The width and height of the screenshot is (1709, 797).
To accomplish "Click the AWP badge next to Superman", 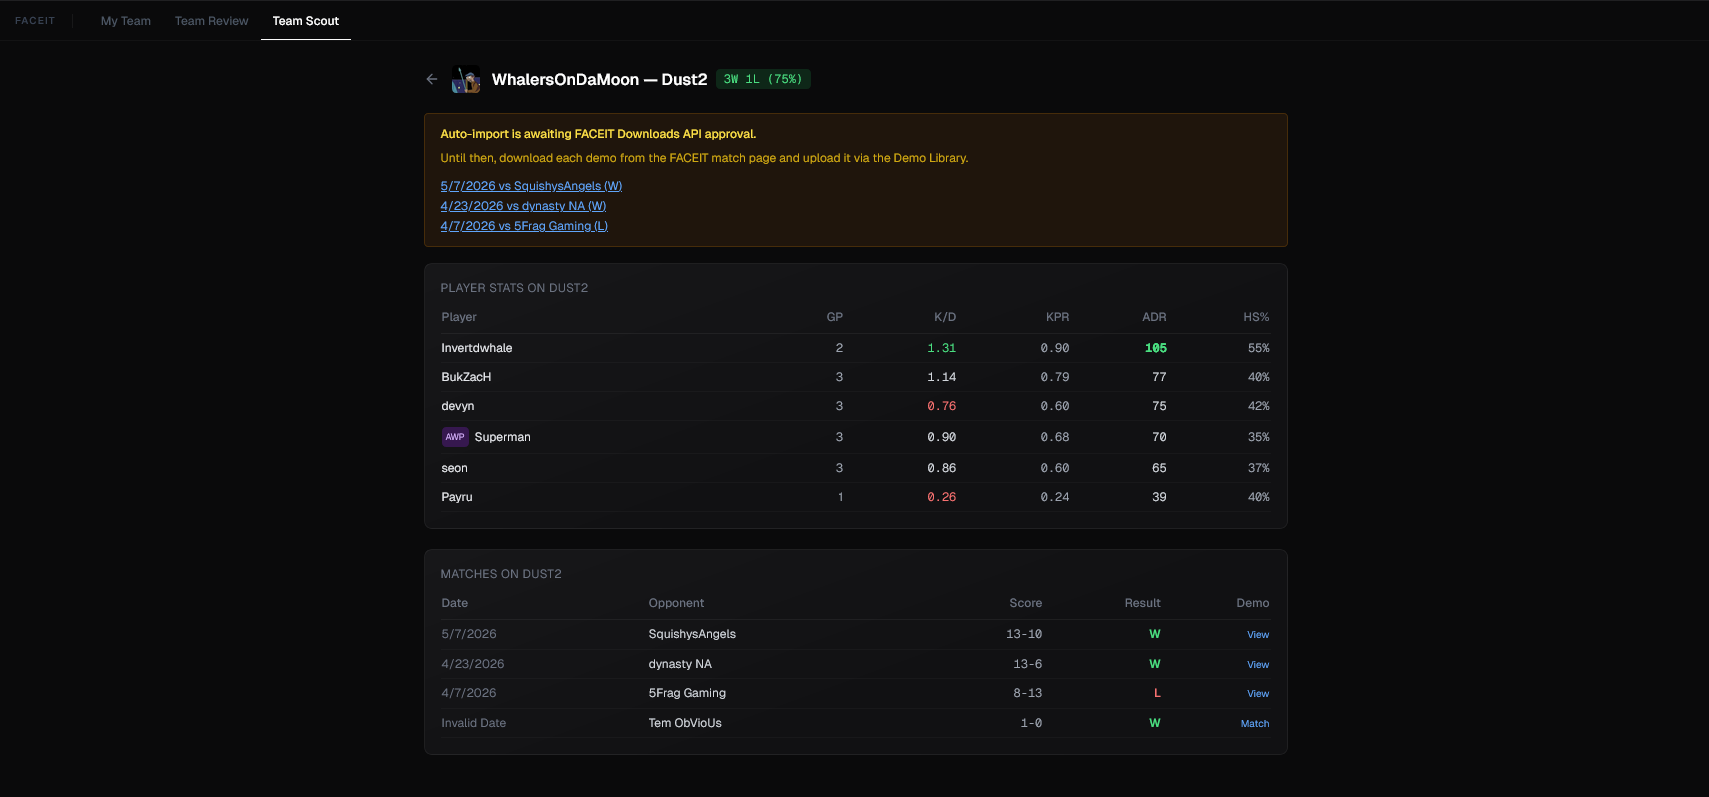I will point(455,437).
